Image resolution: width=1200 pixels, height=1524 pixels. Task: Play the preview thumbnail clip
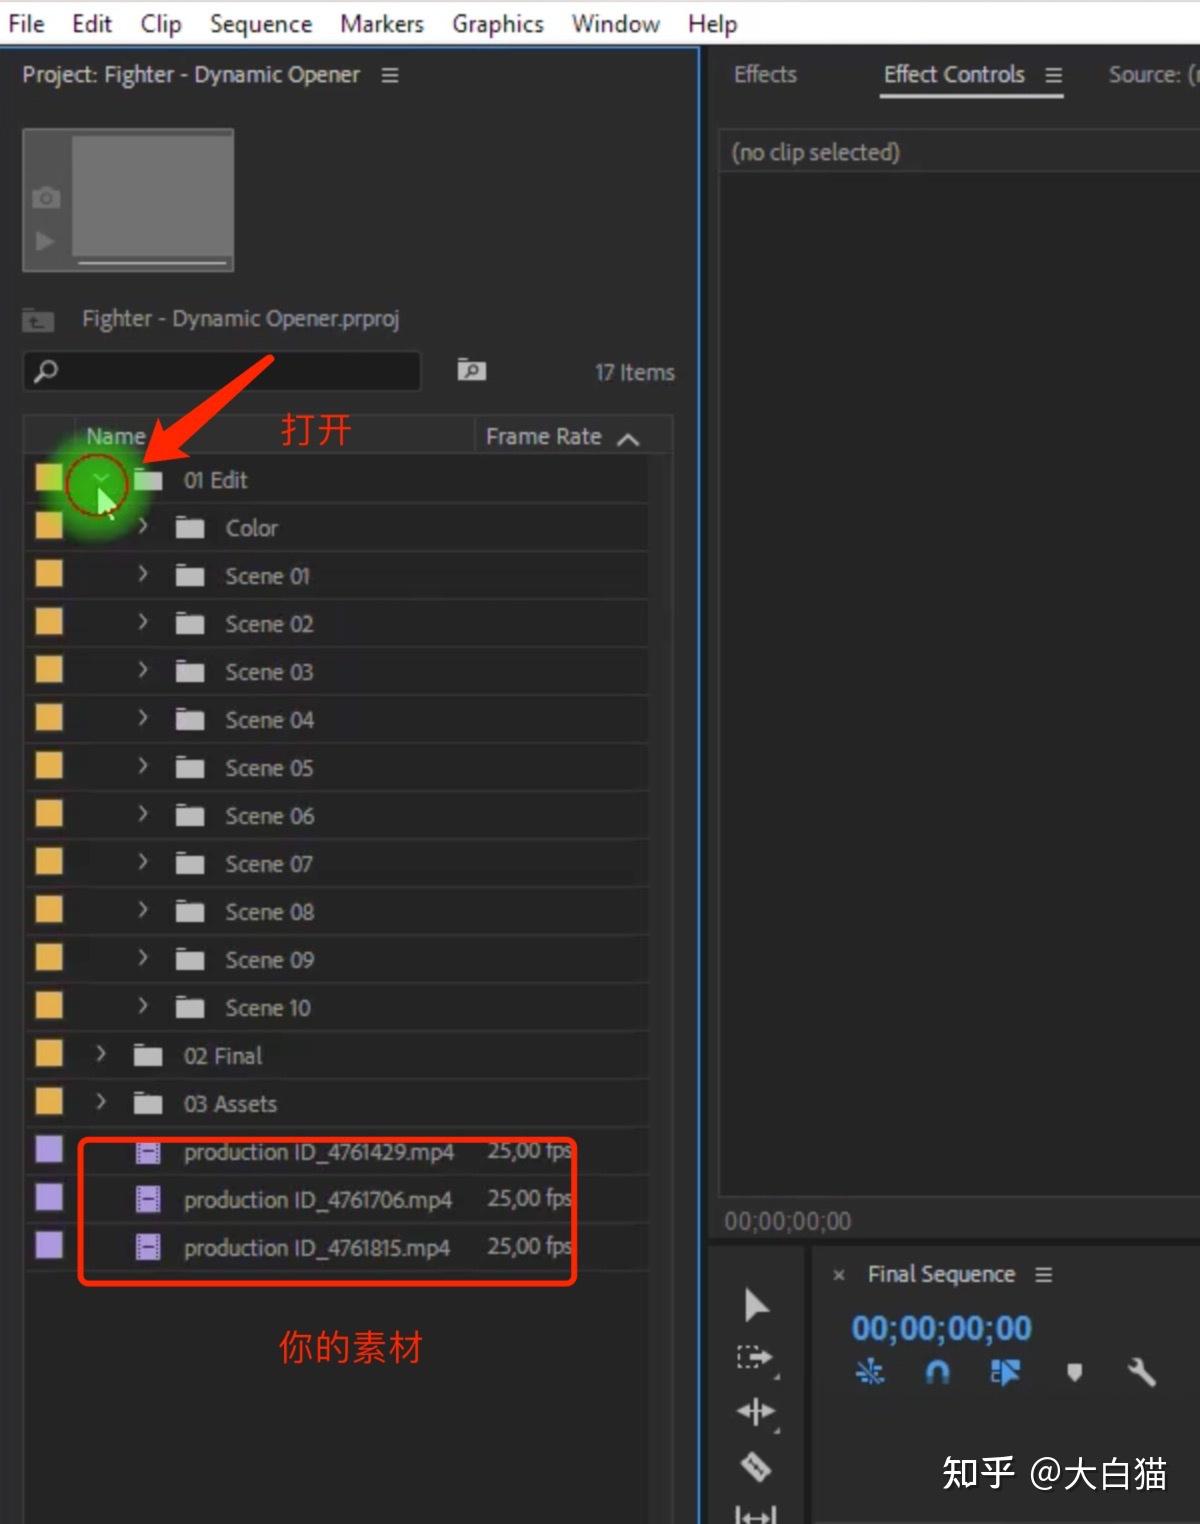[x=45, y=241]
